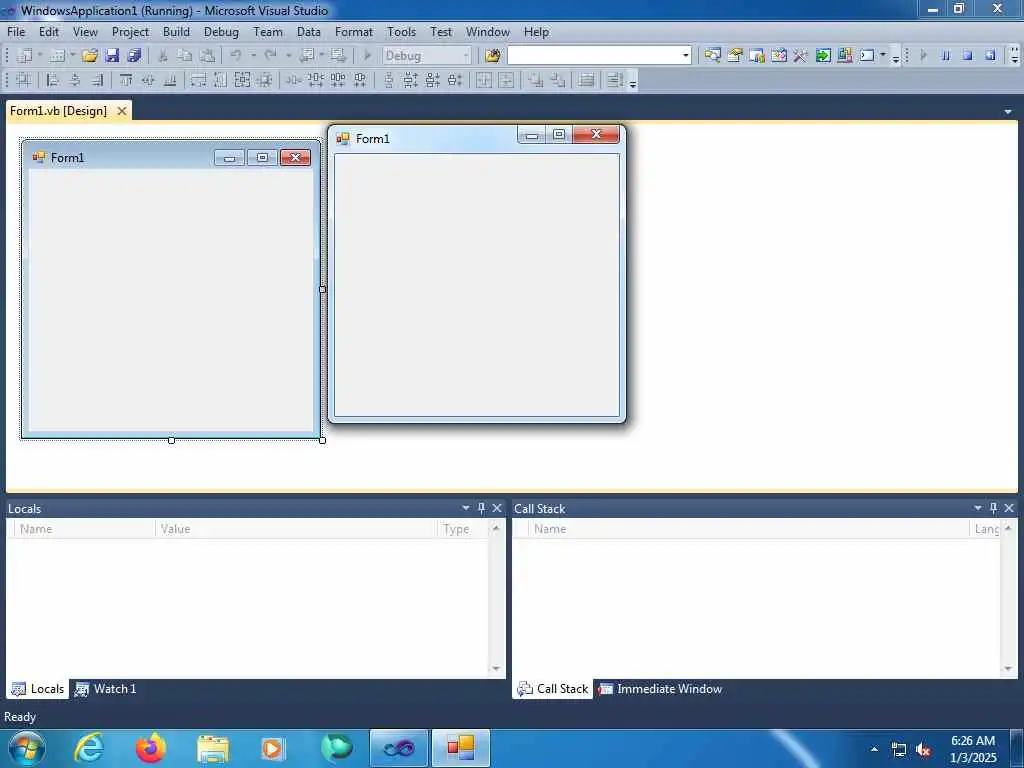The width and height of the screenshot is (1024, 768).
Task: Select the Locals tab
Action: coord(38,688)
